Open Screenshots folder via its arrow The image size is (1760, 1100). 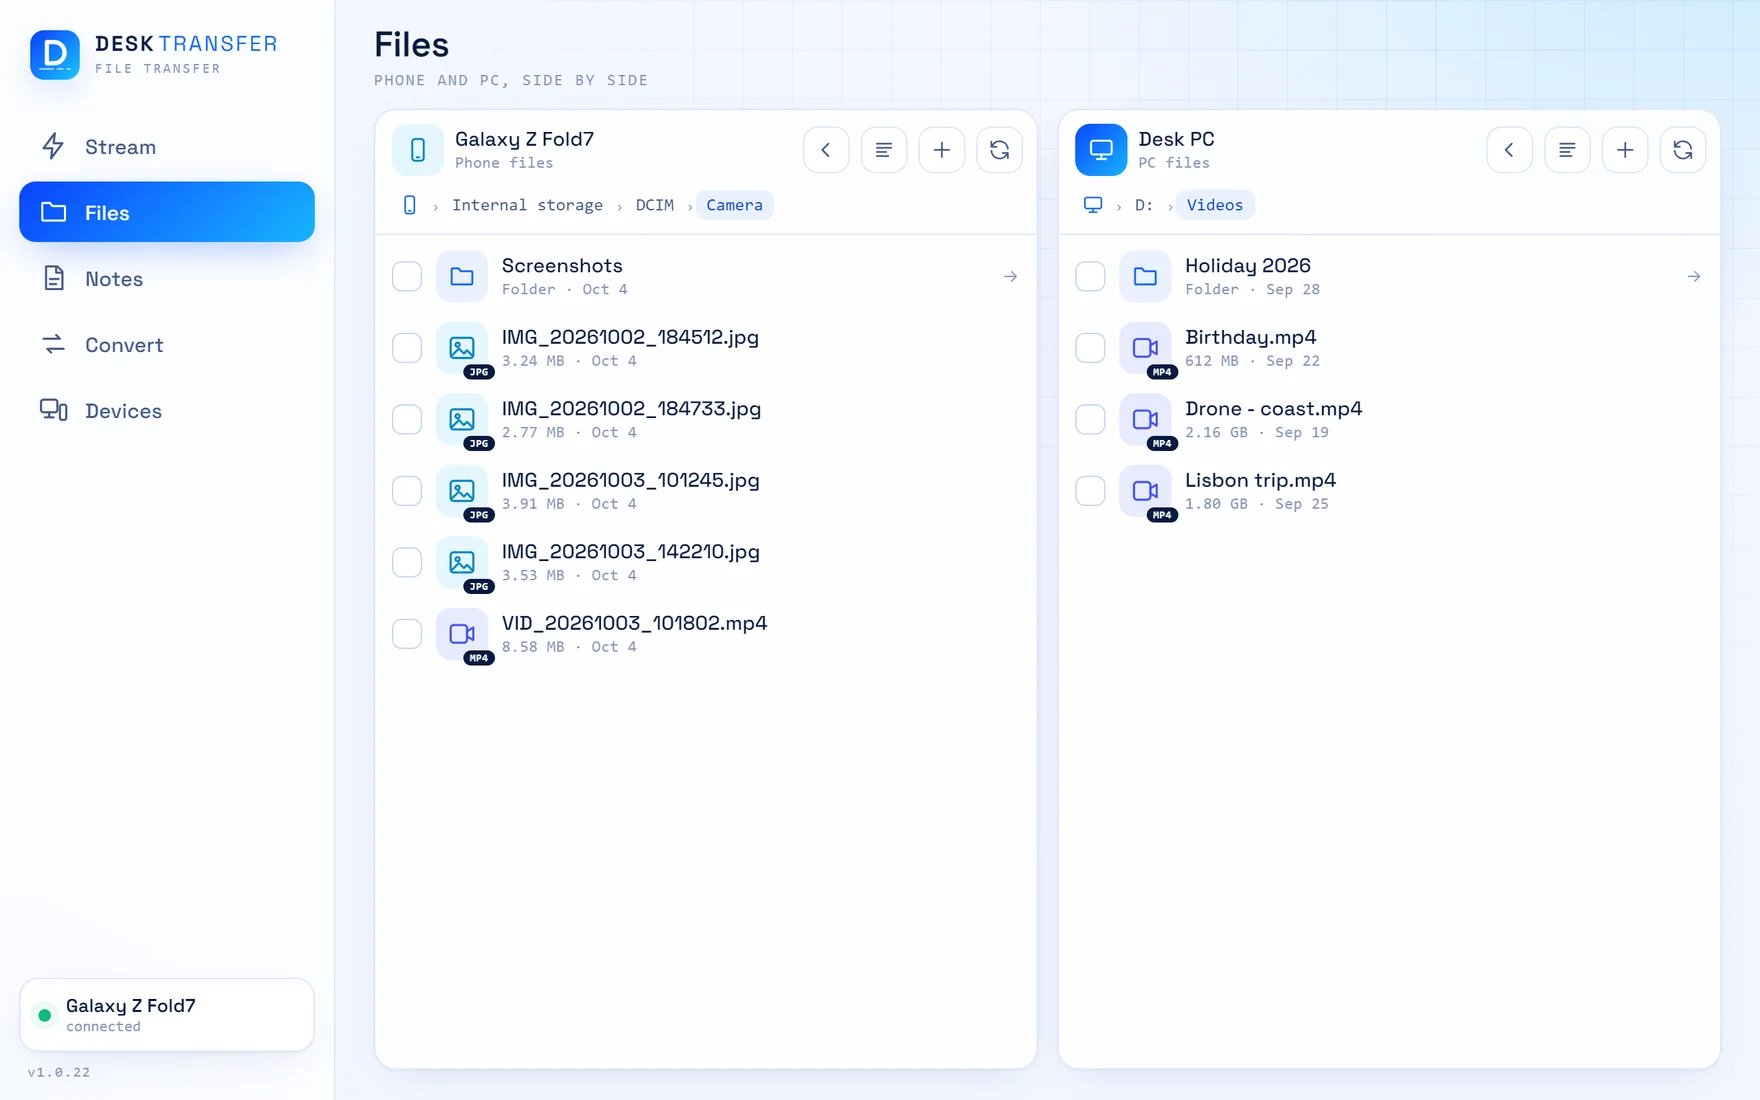[1010, 277]
